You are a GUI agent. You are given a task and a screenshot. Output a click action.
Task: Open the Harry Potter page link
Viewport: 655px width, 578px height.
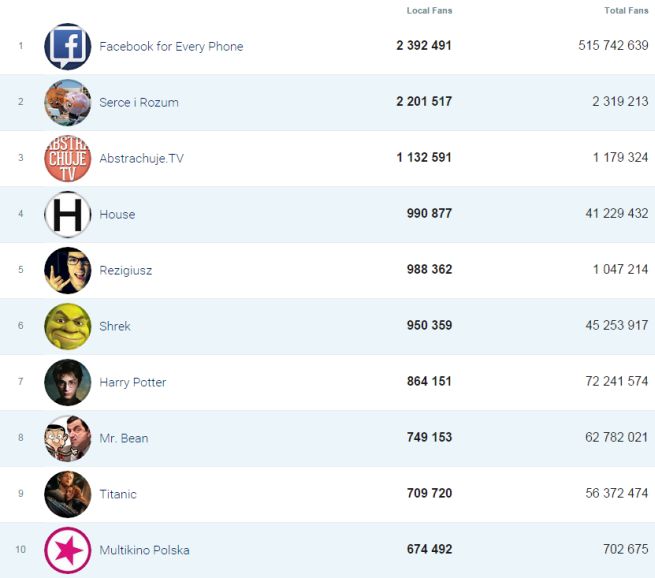click(133, 383)
